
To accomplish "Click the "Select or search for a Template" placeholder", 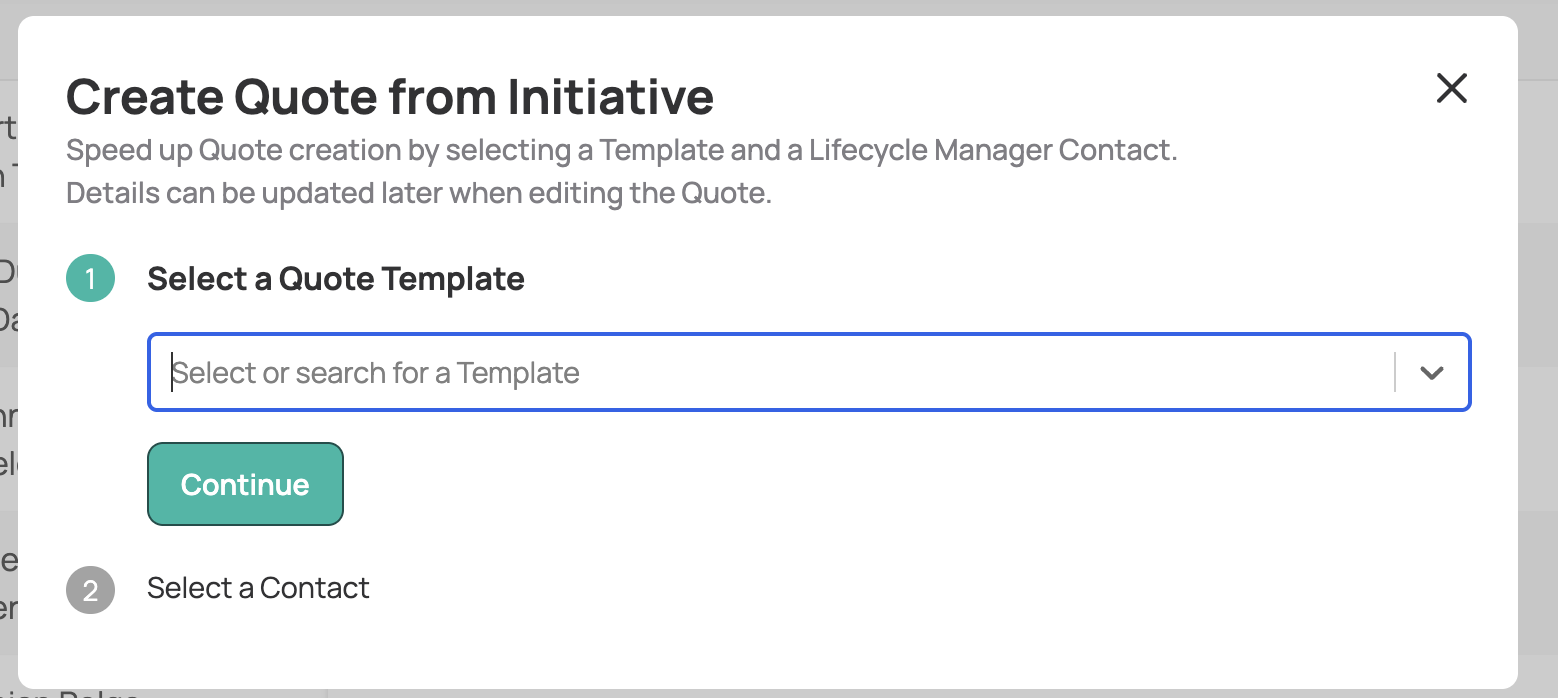I will click(x=376, y=373).
